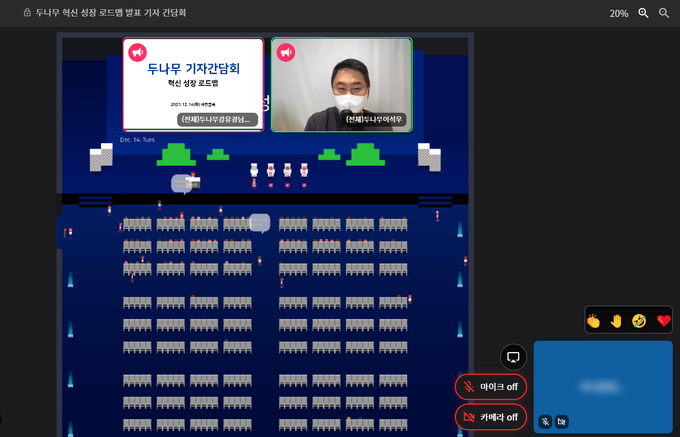This screenshot has width=680, height=437.
Task: Toggle muted mic icon on self-view tile
Action: [547, 422]
